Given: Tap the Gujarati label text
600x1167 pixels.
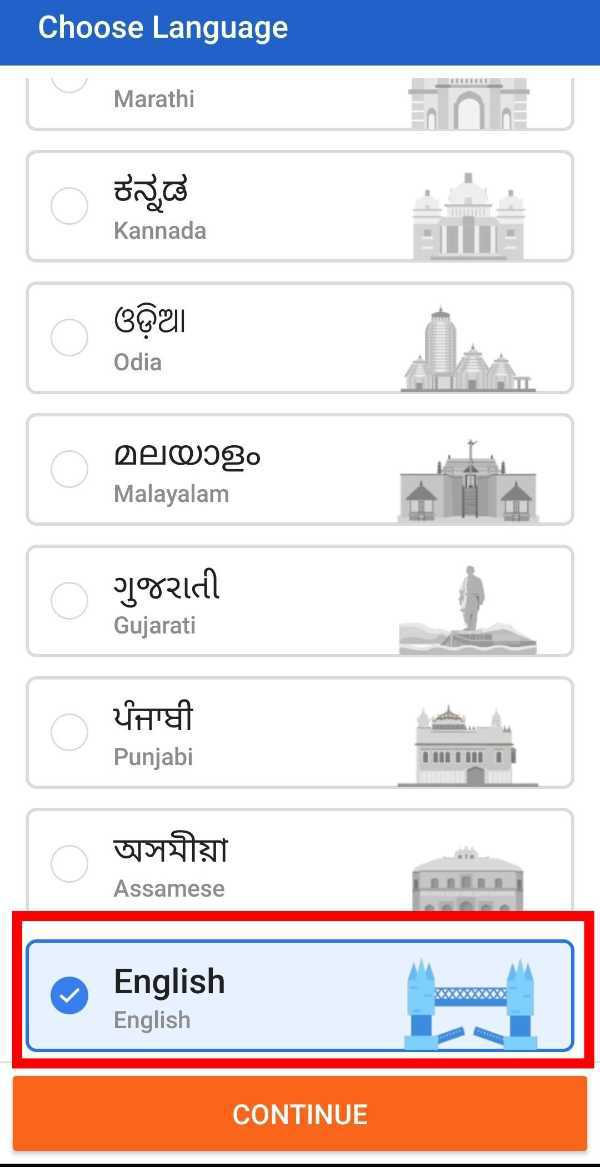Looking at the screenshot, I should tap(155, 625).
